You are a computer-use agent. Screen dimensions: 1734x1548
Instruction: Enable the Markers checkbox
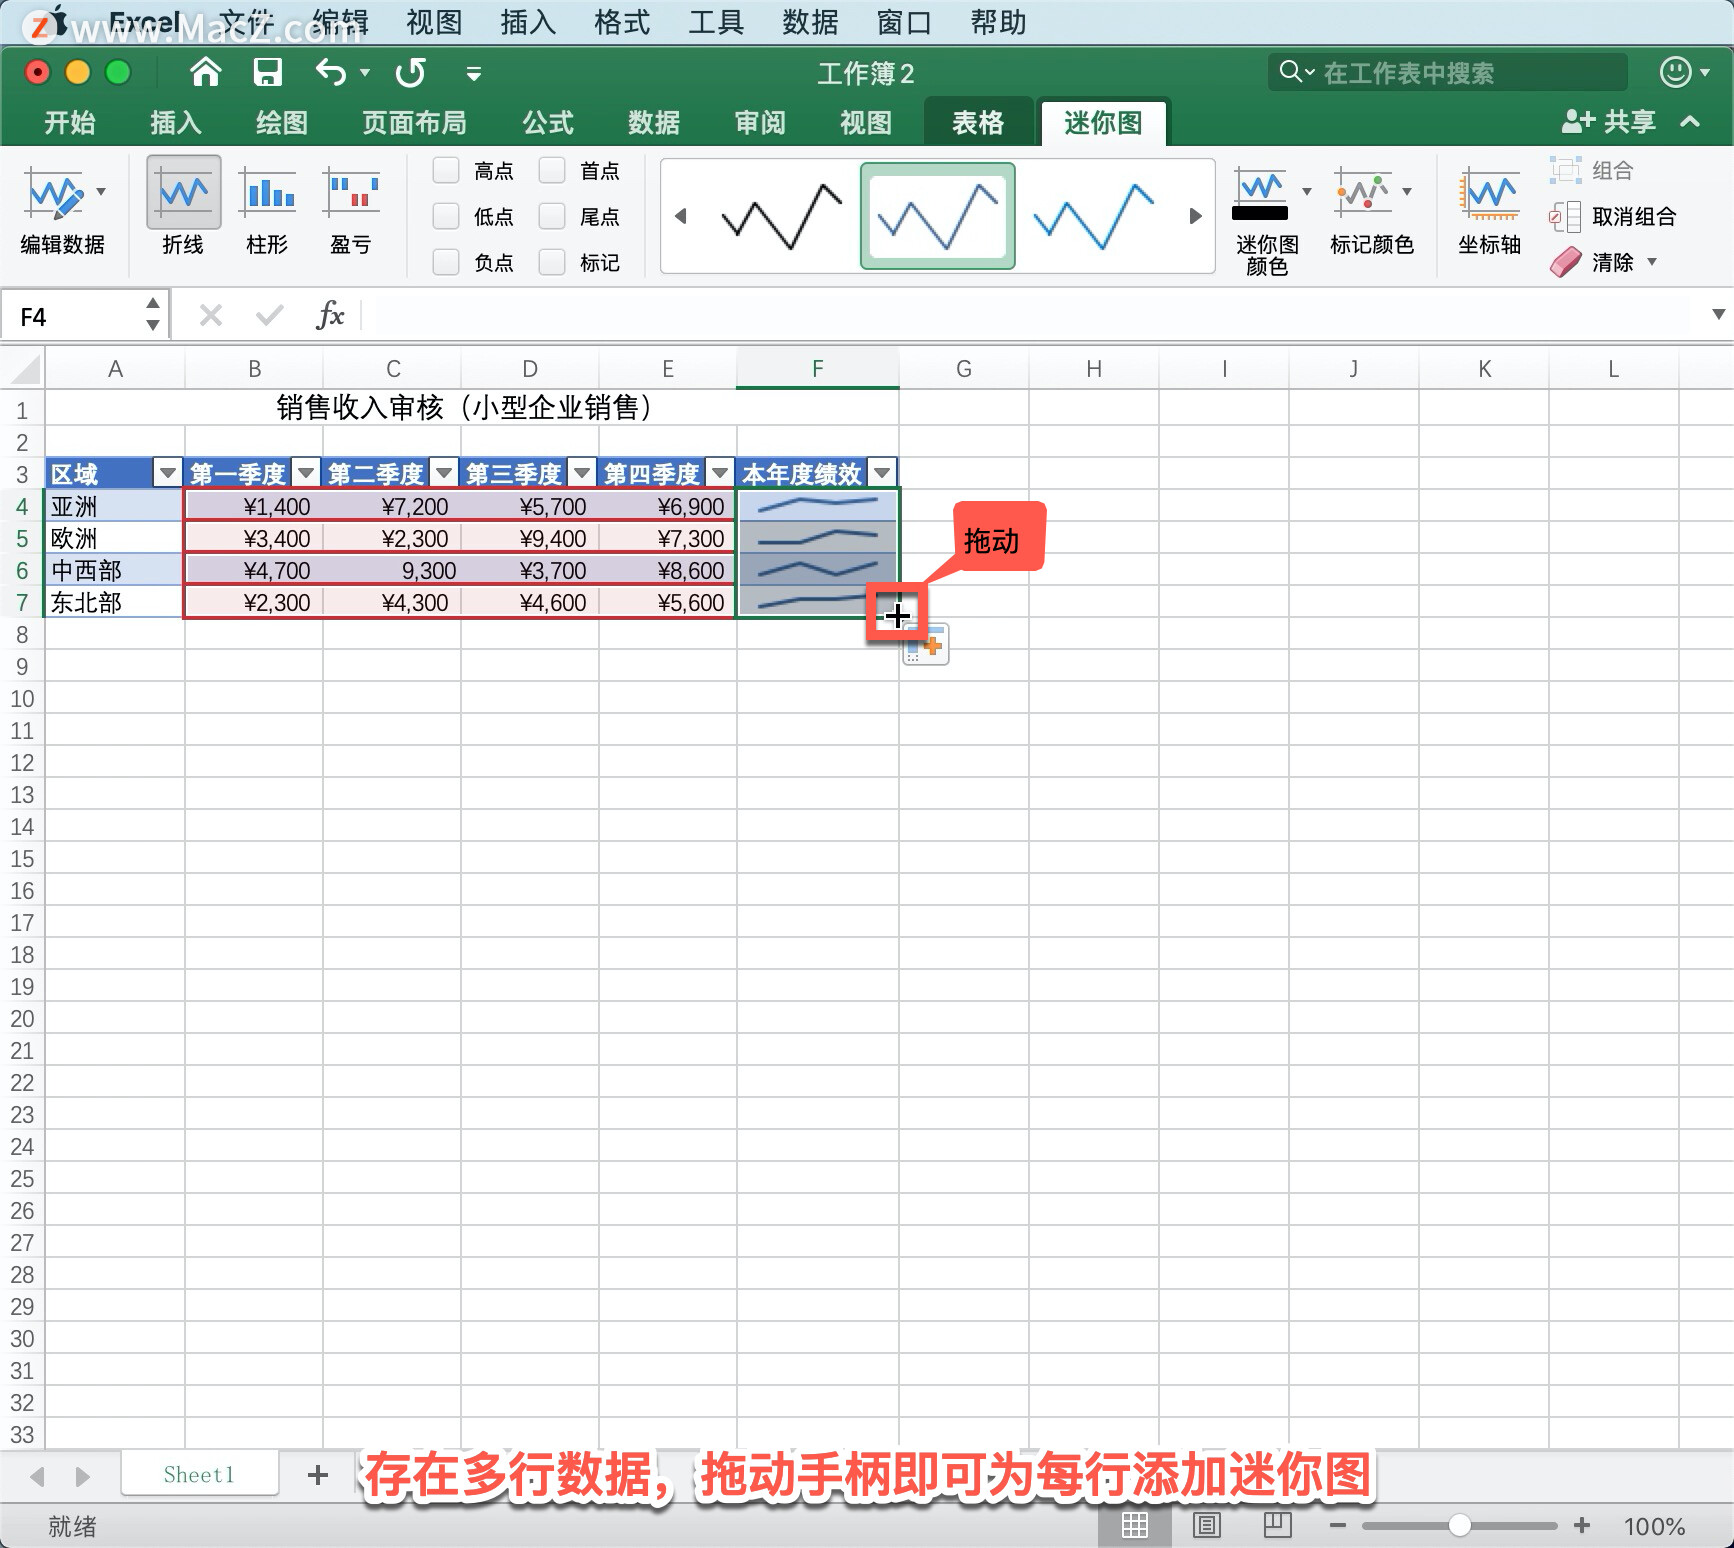(x=552, y=262)
